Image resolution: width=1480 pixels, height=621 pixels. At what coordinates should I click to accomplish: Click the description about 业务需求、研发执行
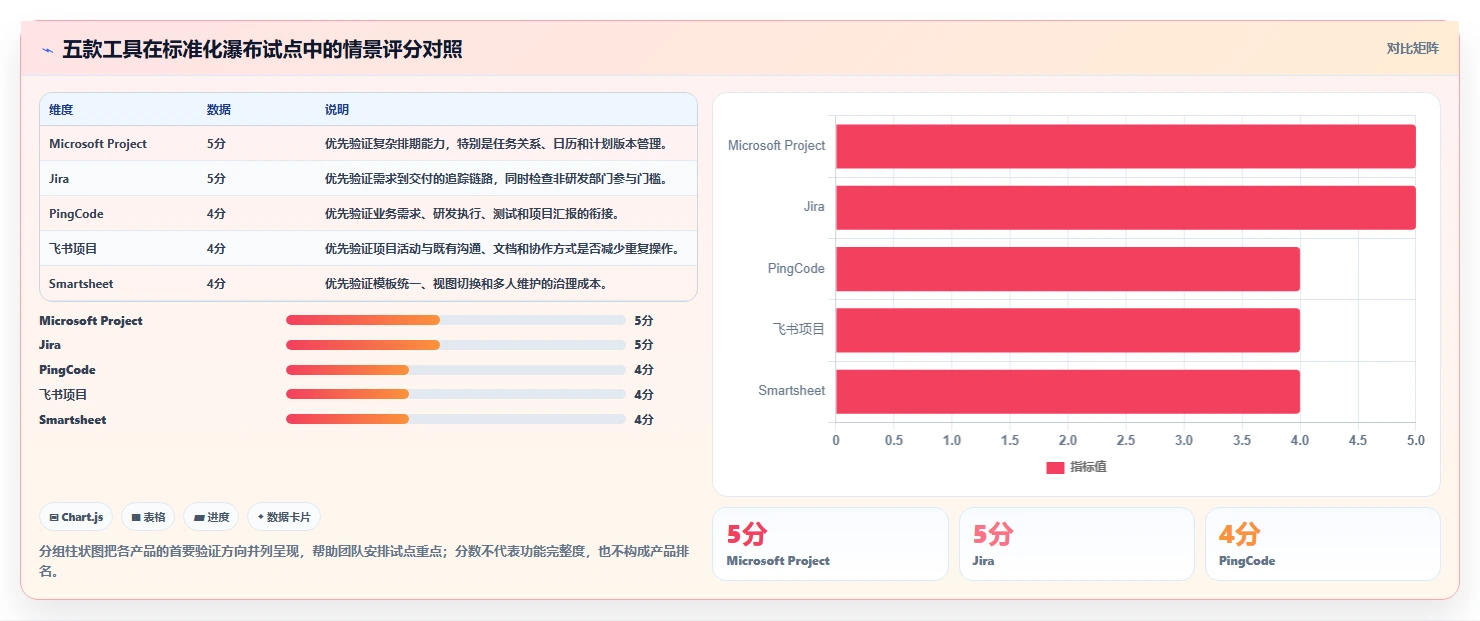[x=472, y=214]
